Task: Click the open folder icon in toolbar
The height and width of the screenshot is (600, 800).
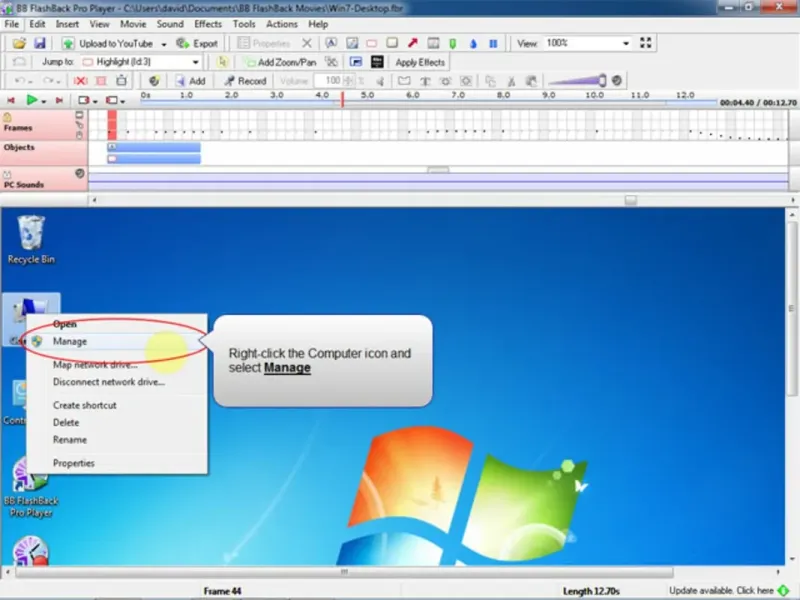Action: coord(19,44)
